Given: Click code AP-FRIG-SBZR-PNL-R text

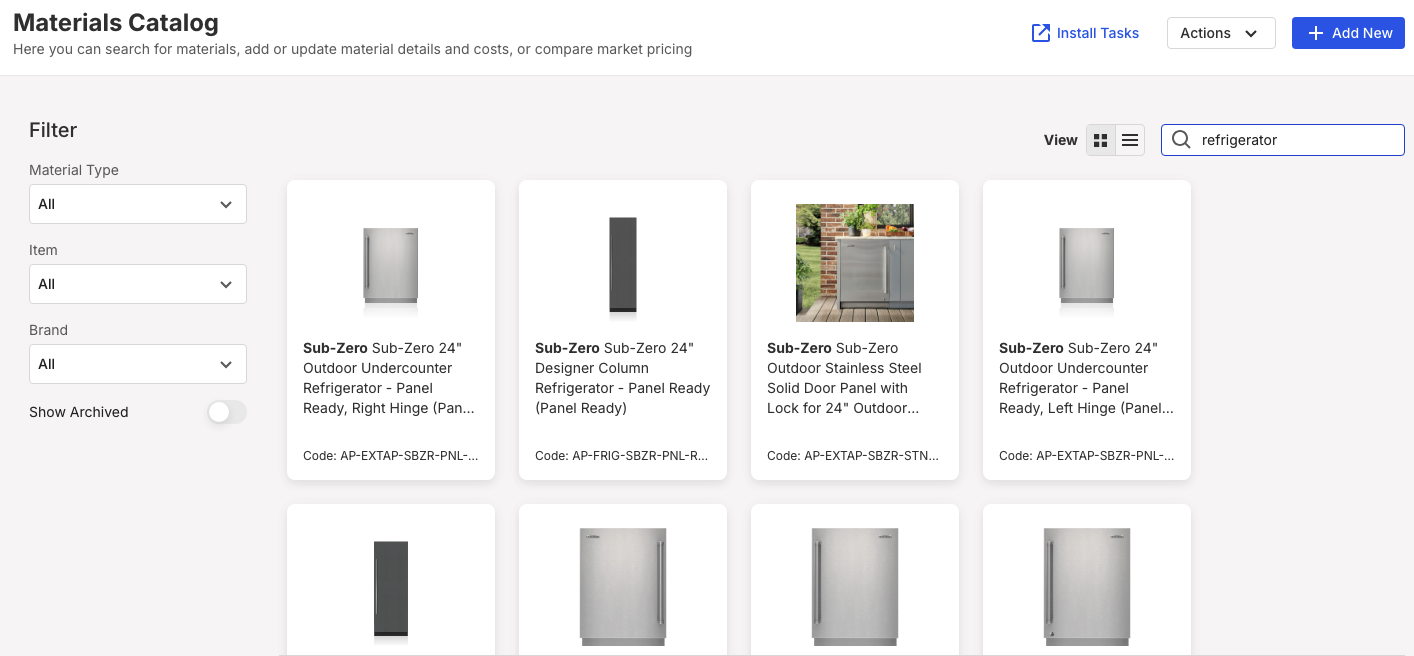Looking at the screenshot, I should click(623, 456).
